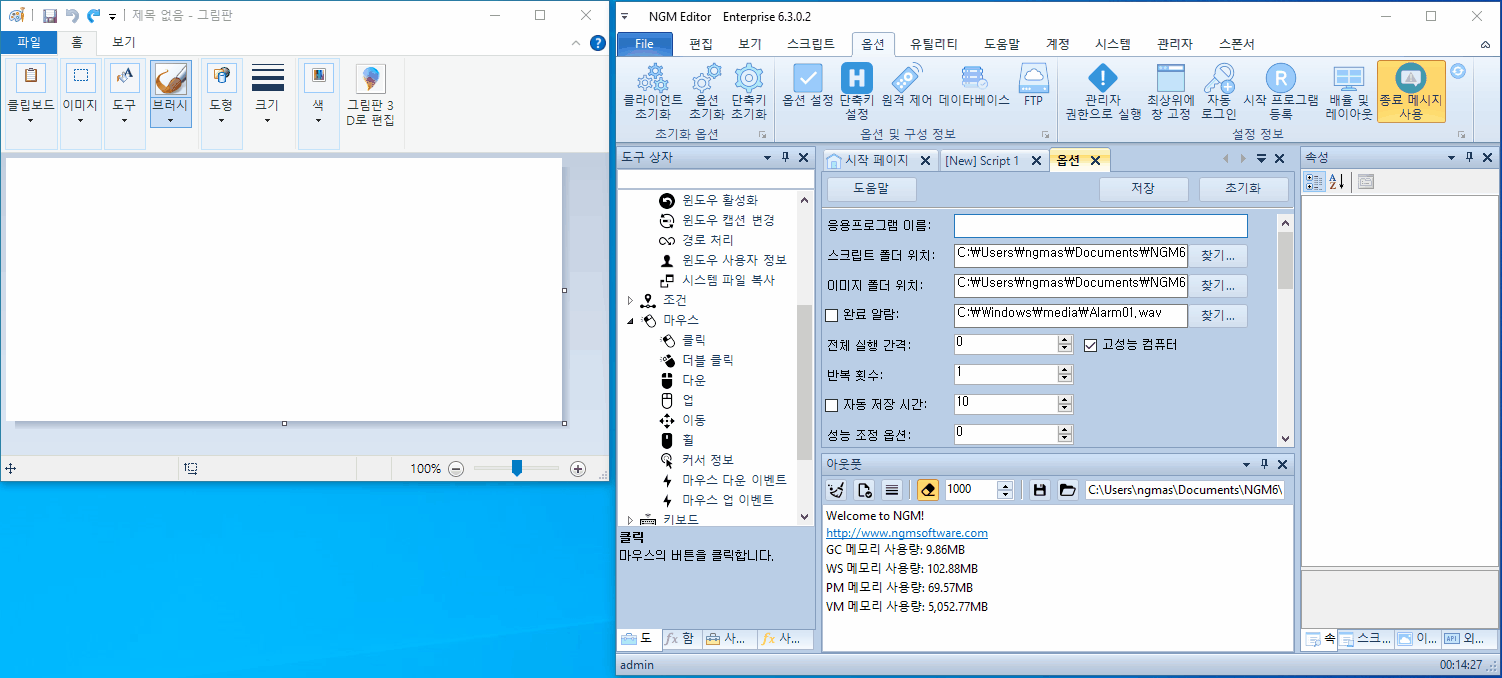Click zoom out minus button in 그림판
The image size is (1502, 678).
pos(456,468)
